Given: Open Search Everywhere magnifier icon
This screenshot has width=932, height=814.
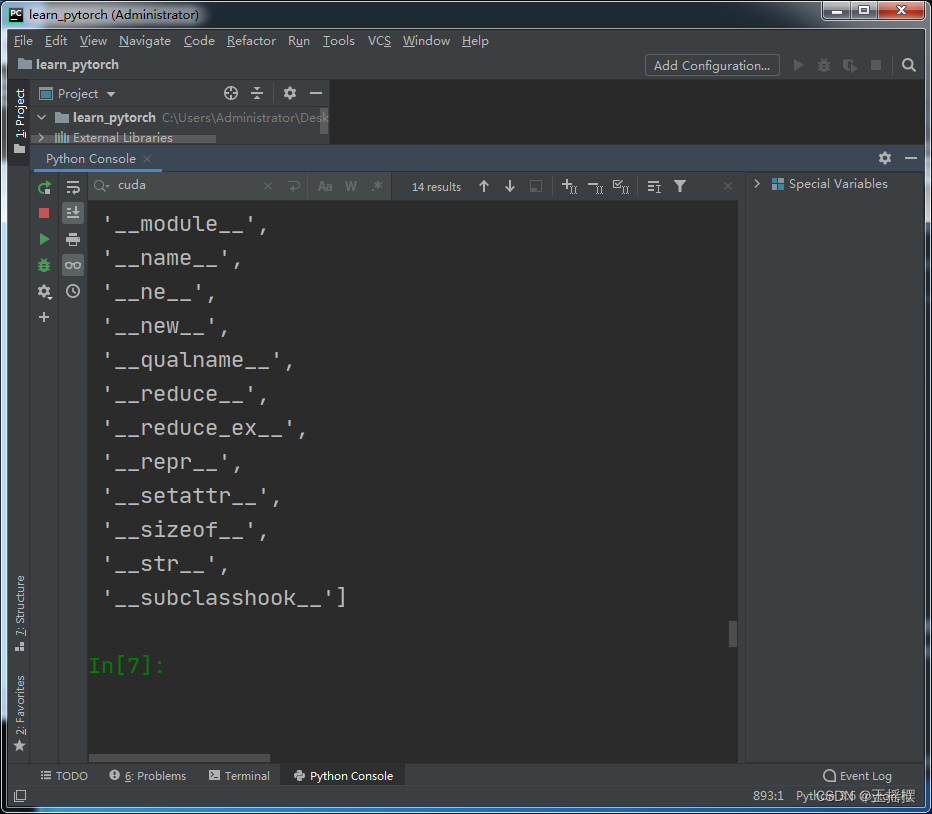Looking at the screenshot, I should coord(908,65).
